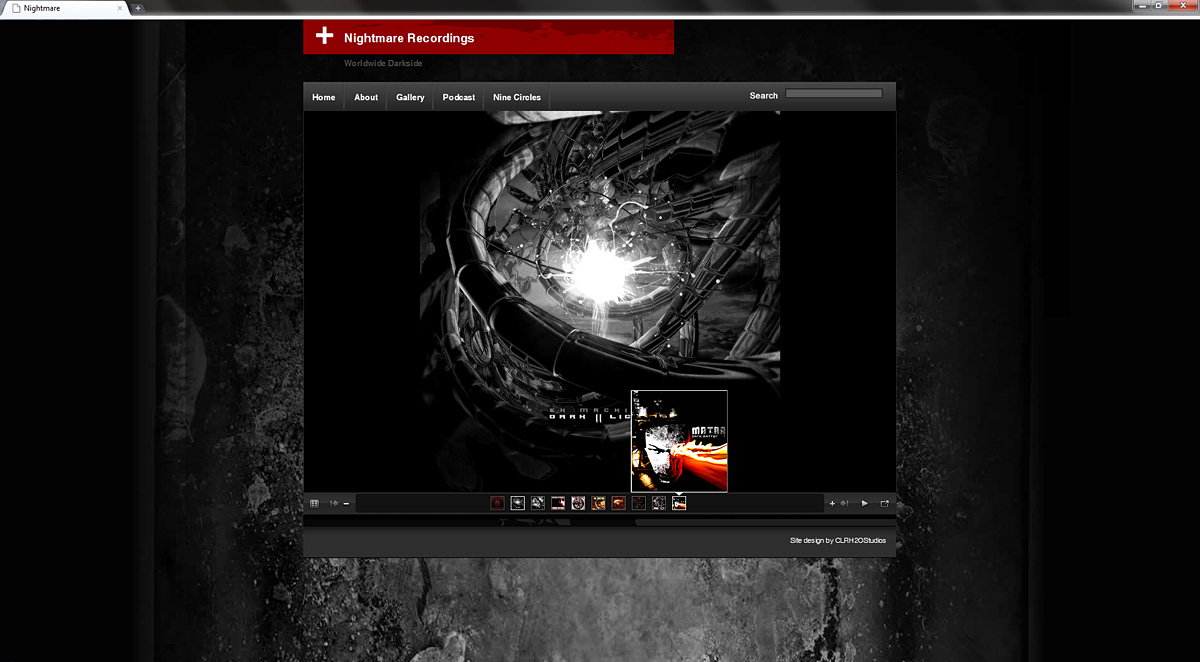Close the Nightmare browser tab
Viewport: 1200px width, 662px height.
120,8
